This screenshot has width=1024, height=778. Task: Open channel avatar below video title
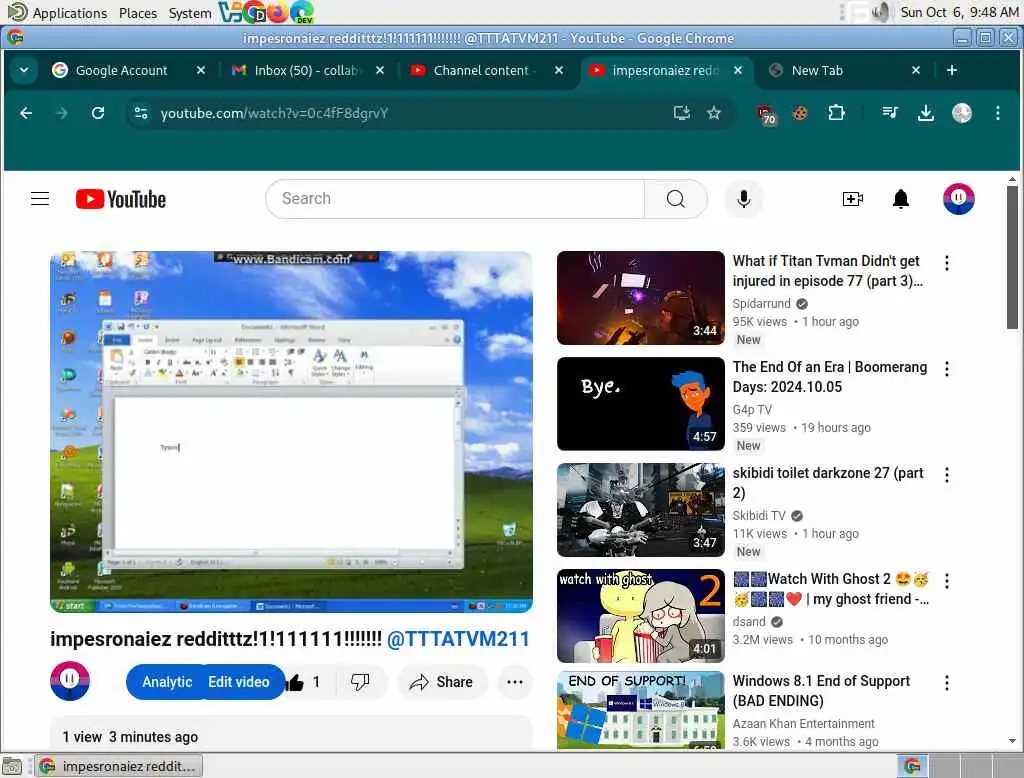coord(70,681)
